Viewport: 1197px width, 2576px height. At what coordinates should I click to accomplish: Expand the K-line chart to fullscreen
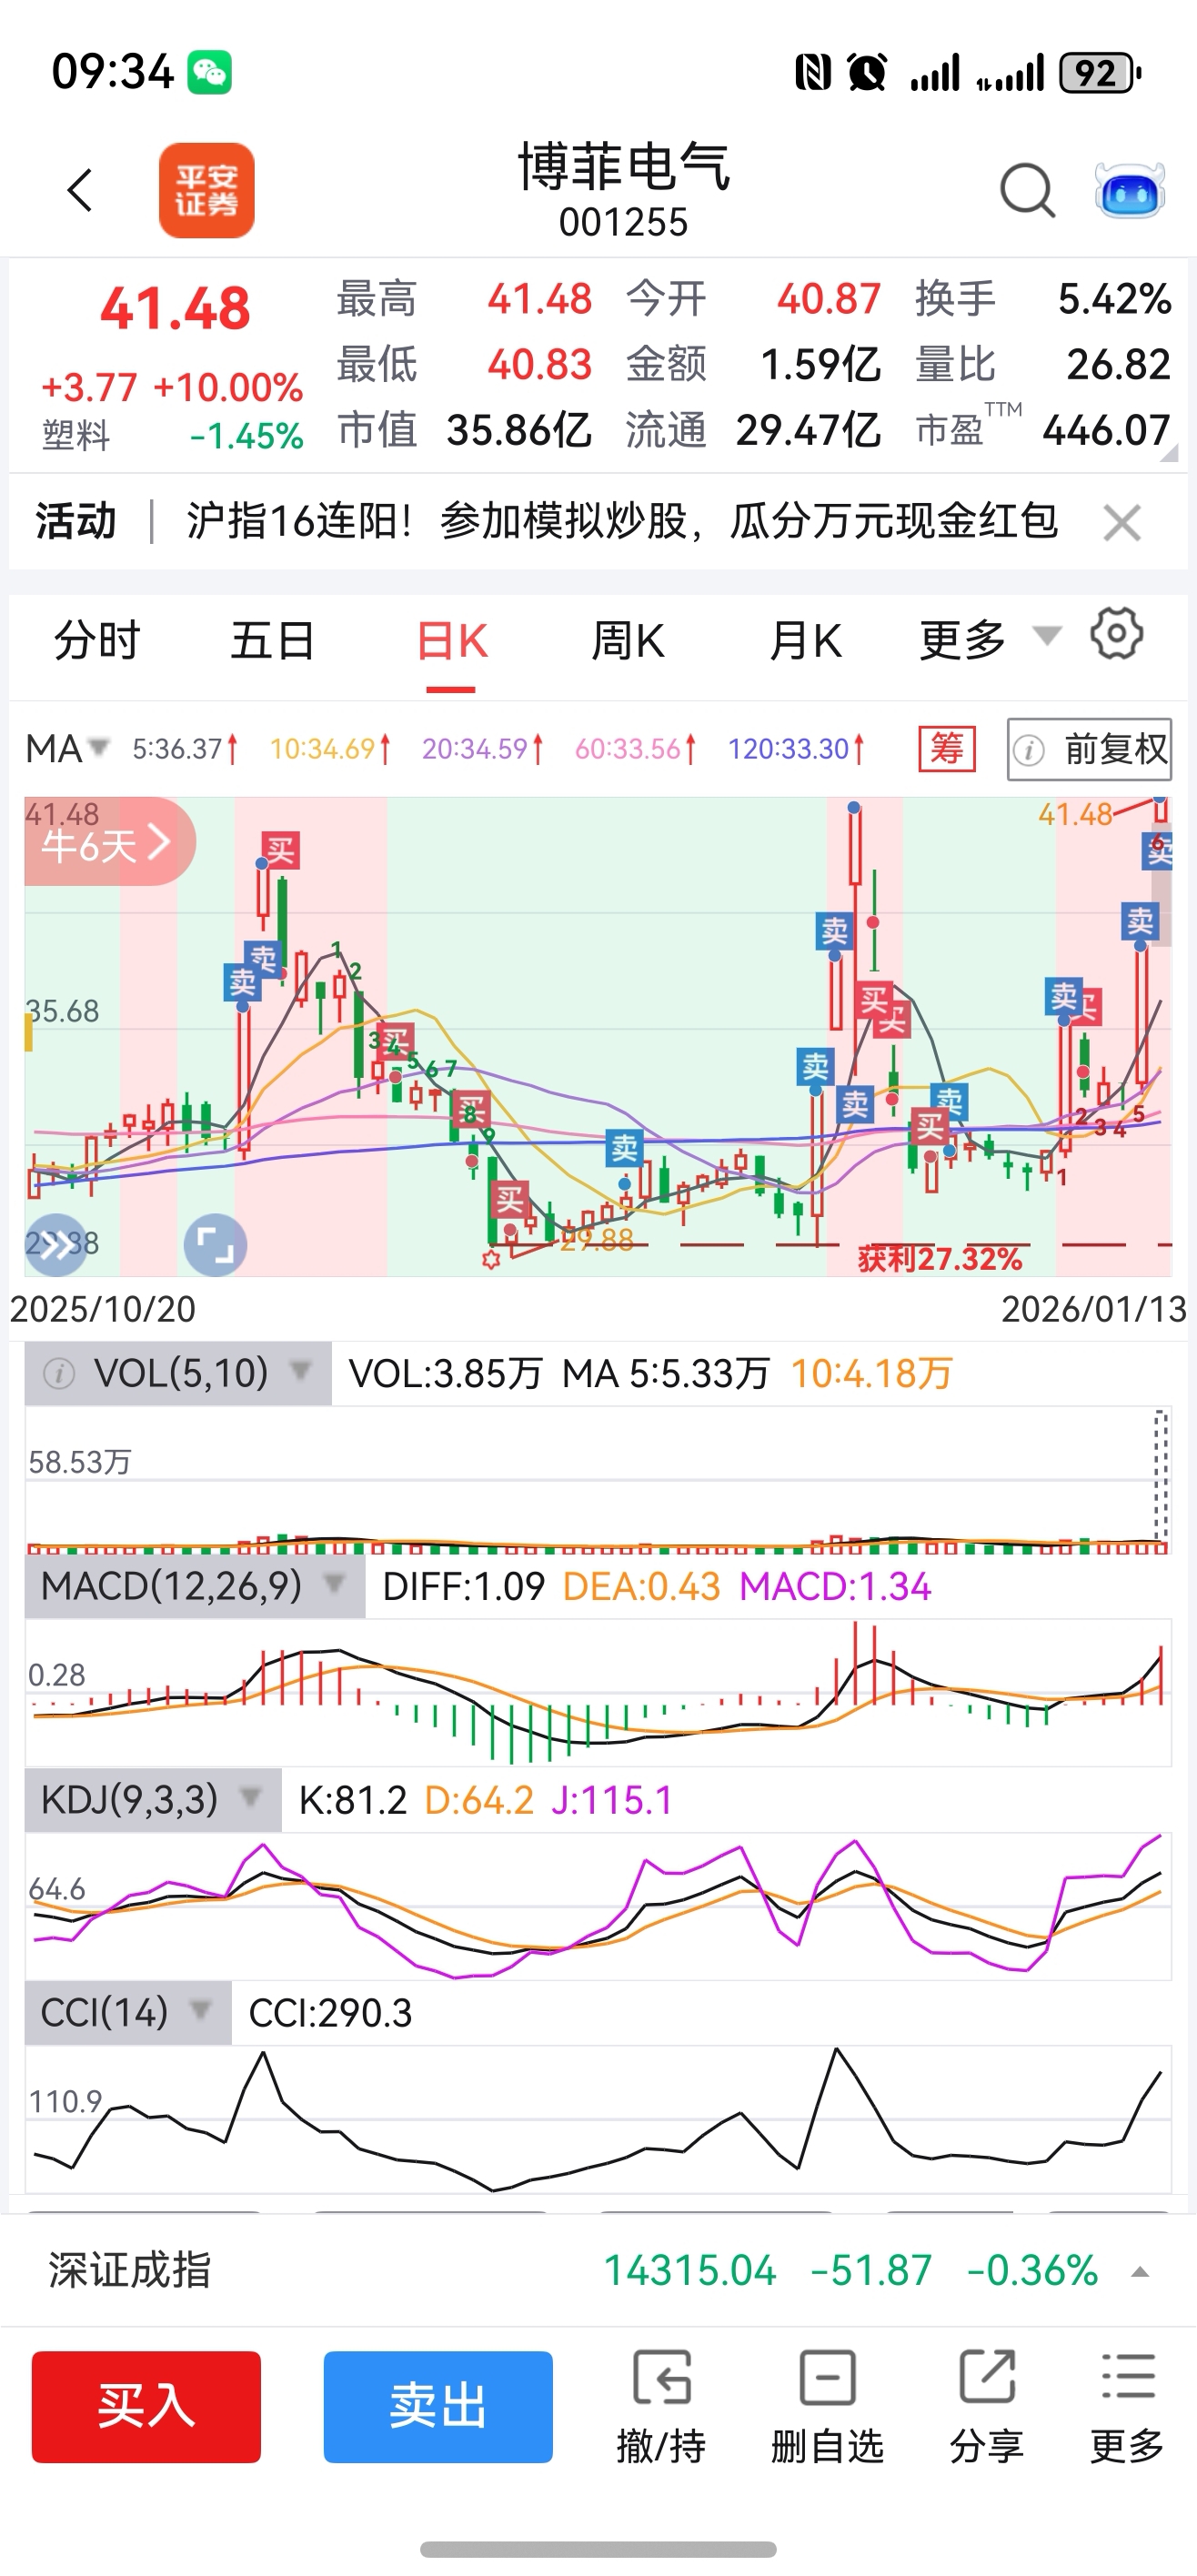[x=215, y=1245]
